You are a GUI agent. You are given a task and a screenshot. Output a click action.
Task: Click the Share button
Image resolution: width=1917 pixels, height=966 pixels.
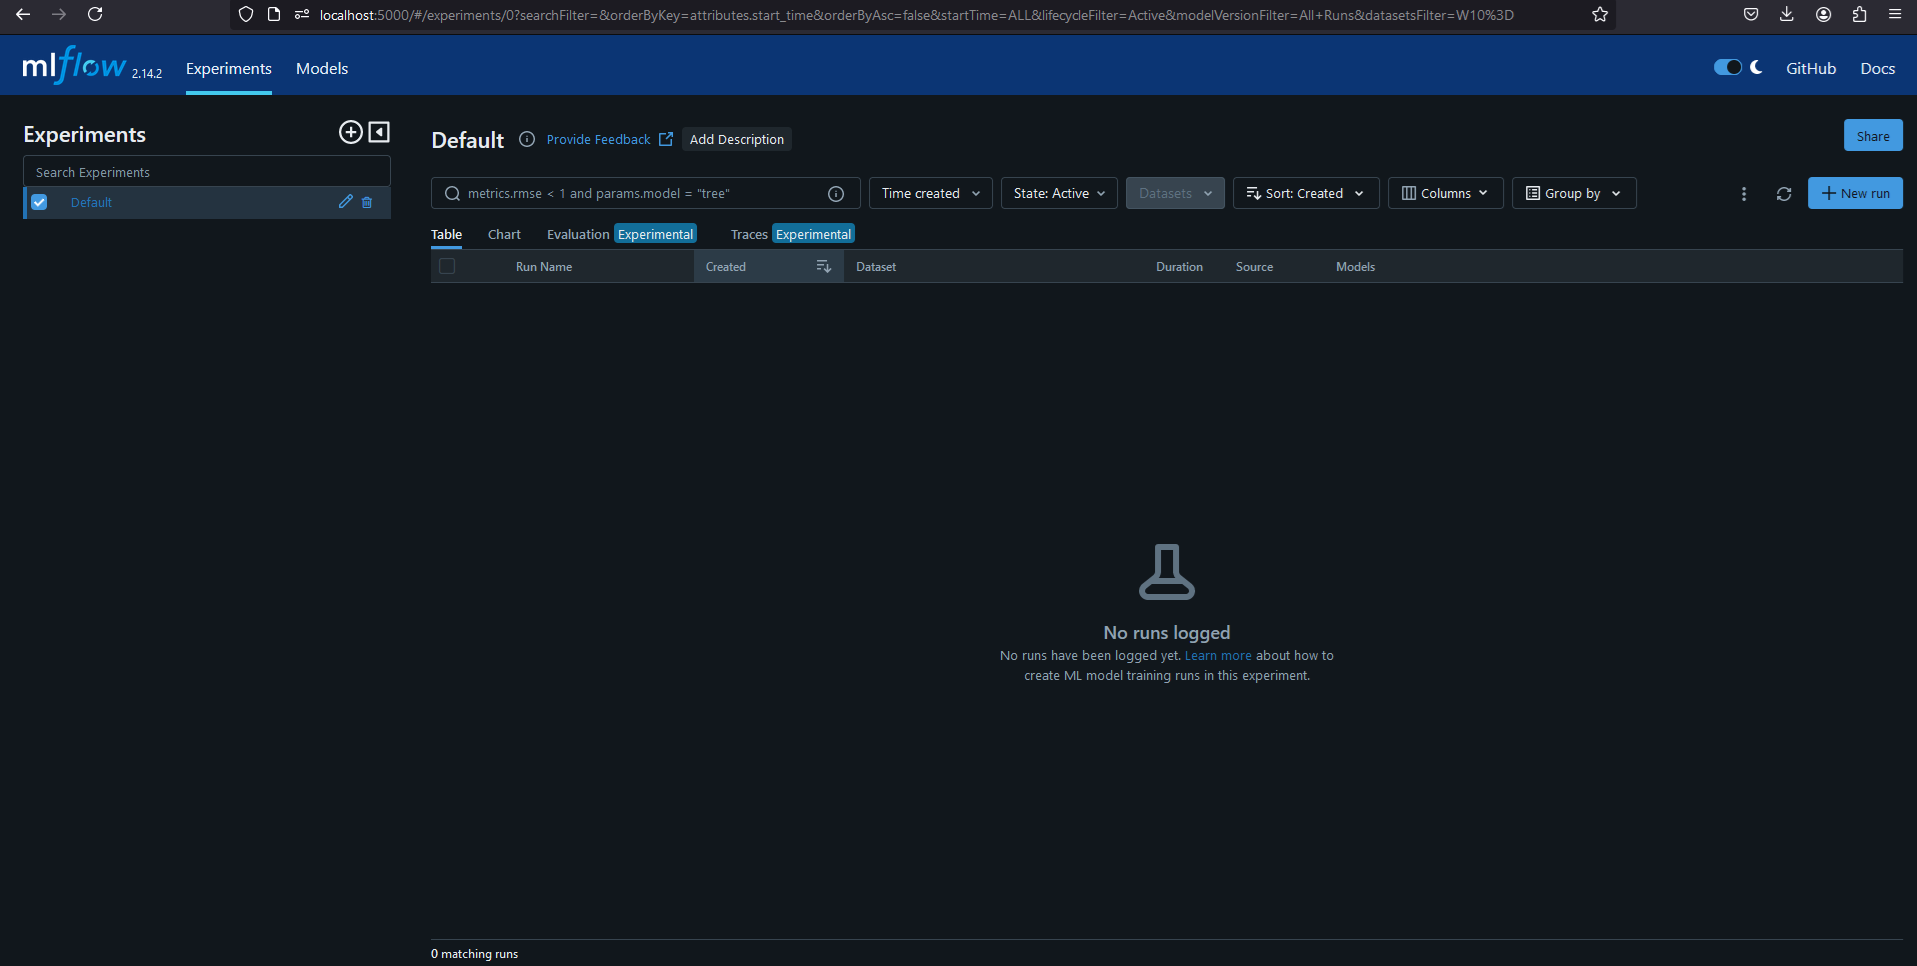pos(1873,136)
